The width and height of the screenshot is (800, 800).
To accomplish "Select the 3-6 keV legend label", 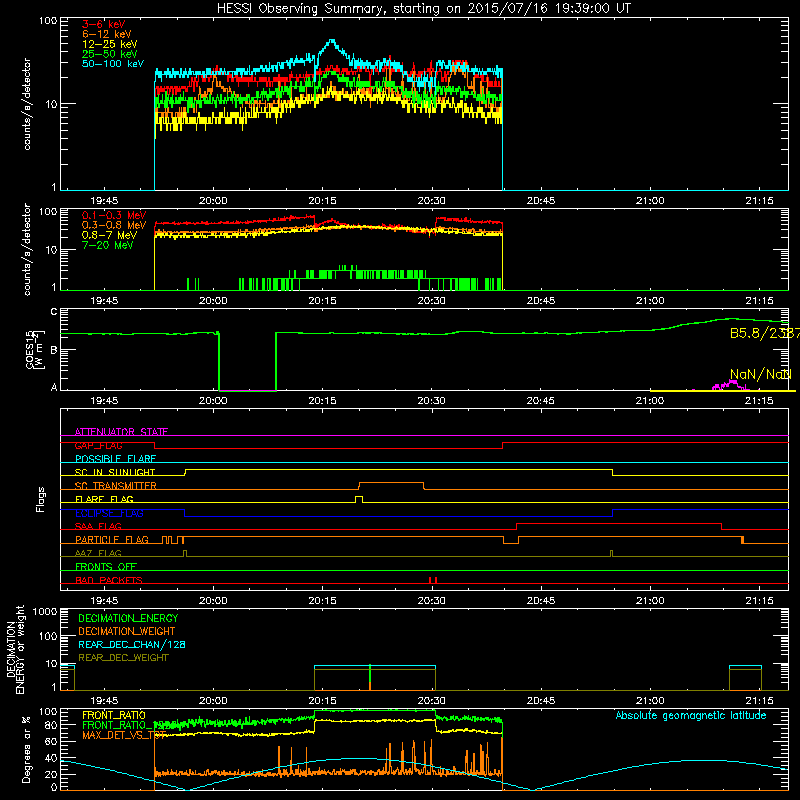I will pos(103,24).
